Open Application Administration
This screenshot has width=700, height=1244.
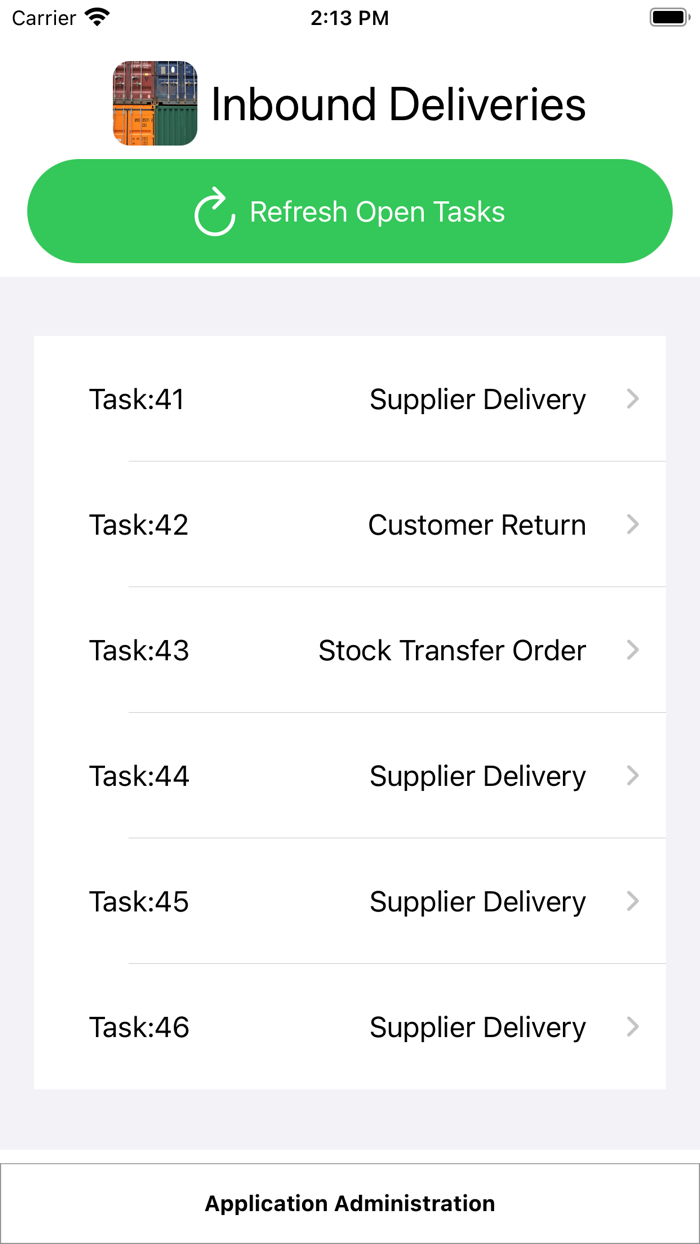(350, 1203)
